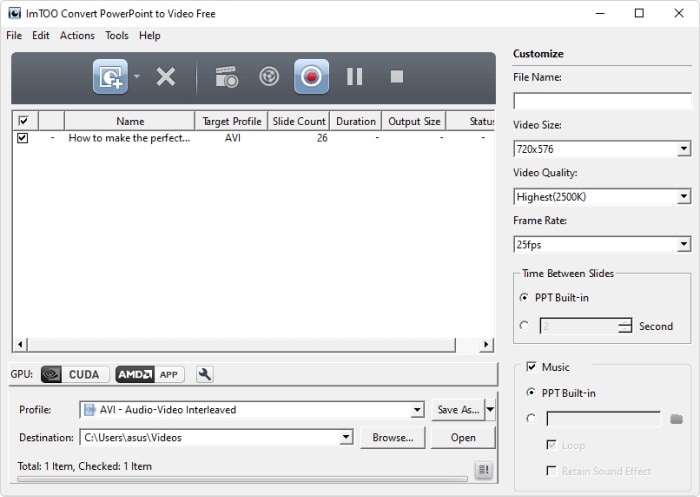This screenshot has height=497, width=700.
Task: Click the Output Size column header
Action: pyautogui.click(x=414, y=121)
